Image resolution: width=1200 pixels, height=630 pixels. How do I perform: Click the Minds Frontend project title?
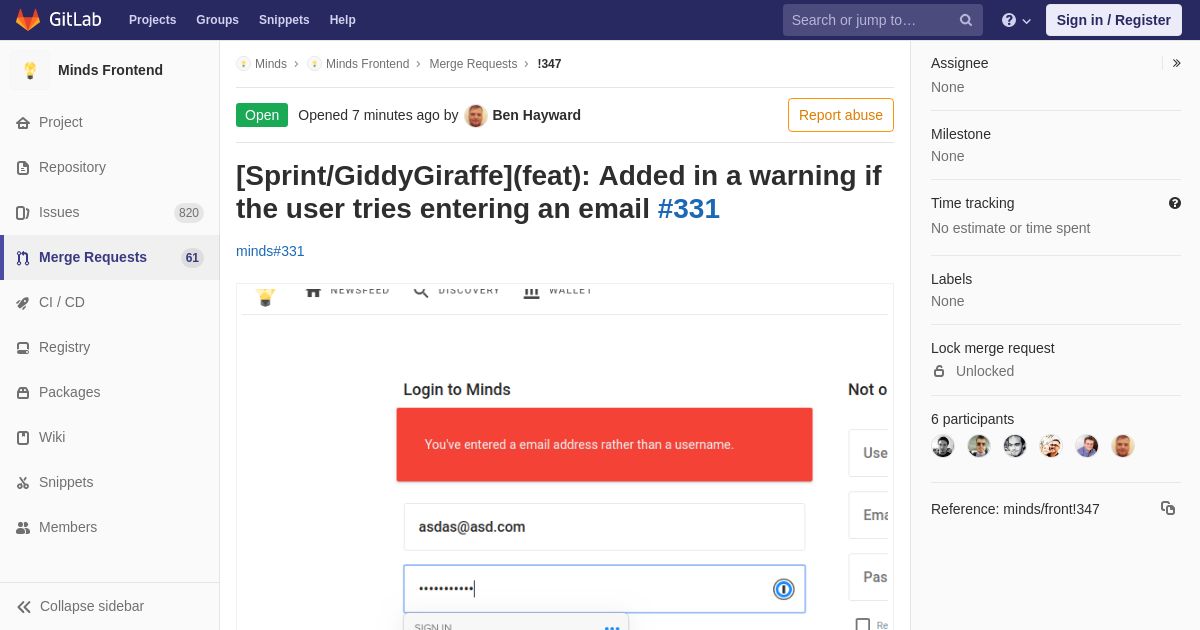click(110, 70)
